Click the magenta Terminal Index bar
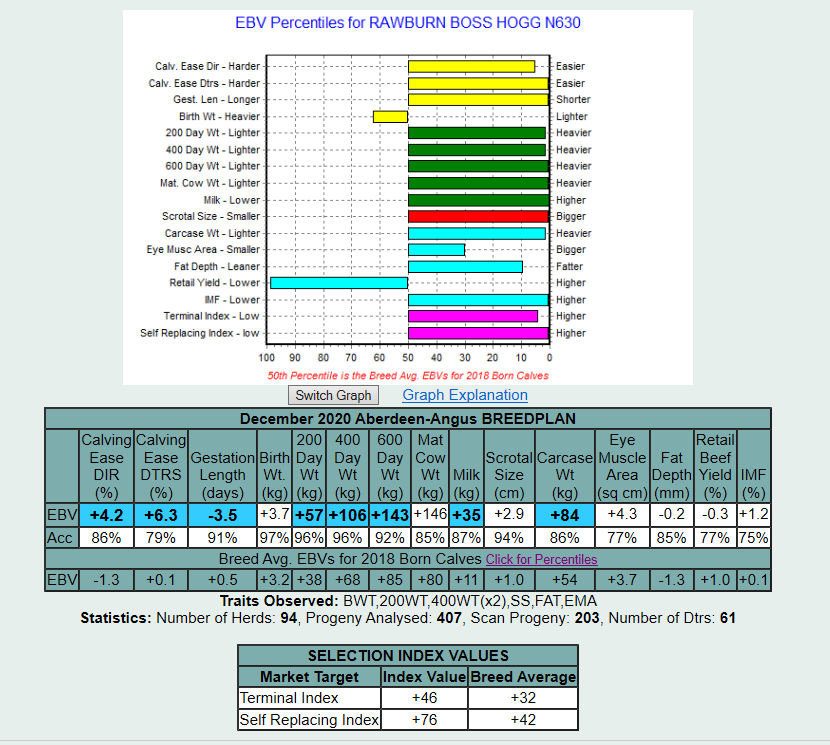The width and height of the screenshot is (830, 745). (472, 316)
